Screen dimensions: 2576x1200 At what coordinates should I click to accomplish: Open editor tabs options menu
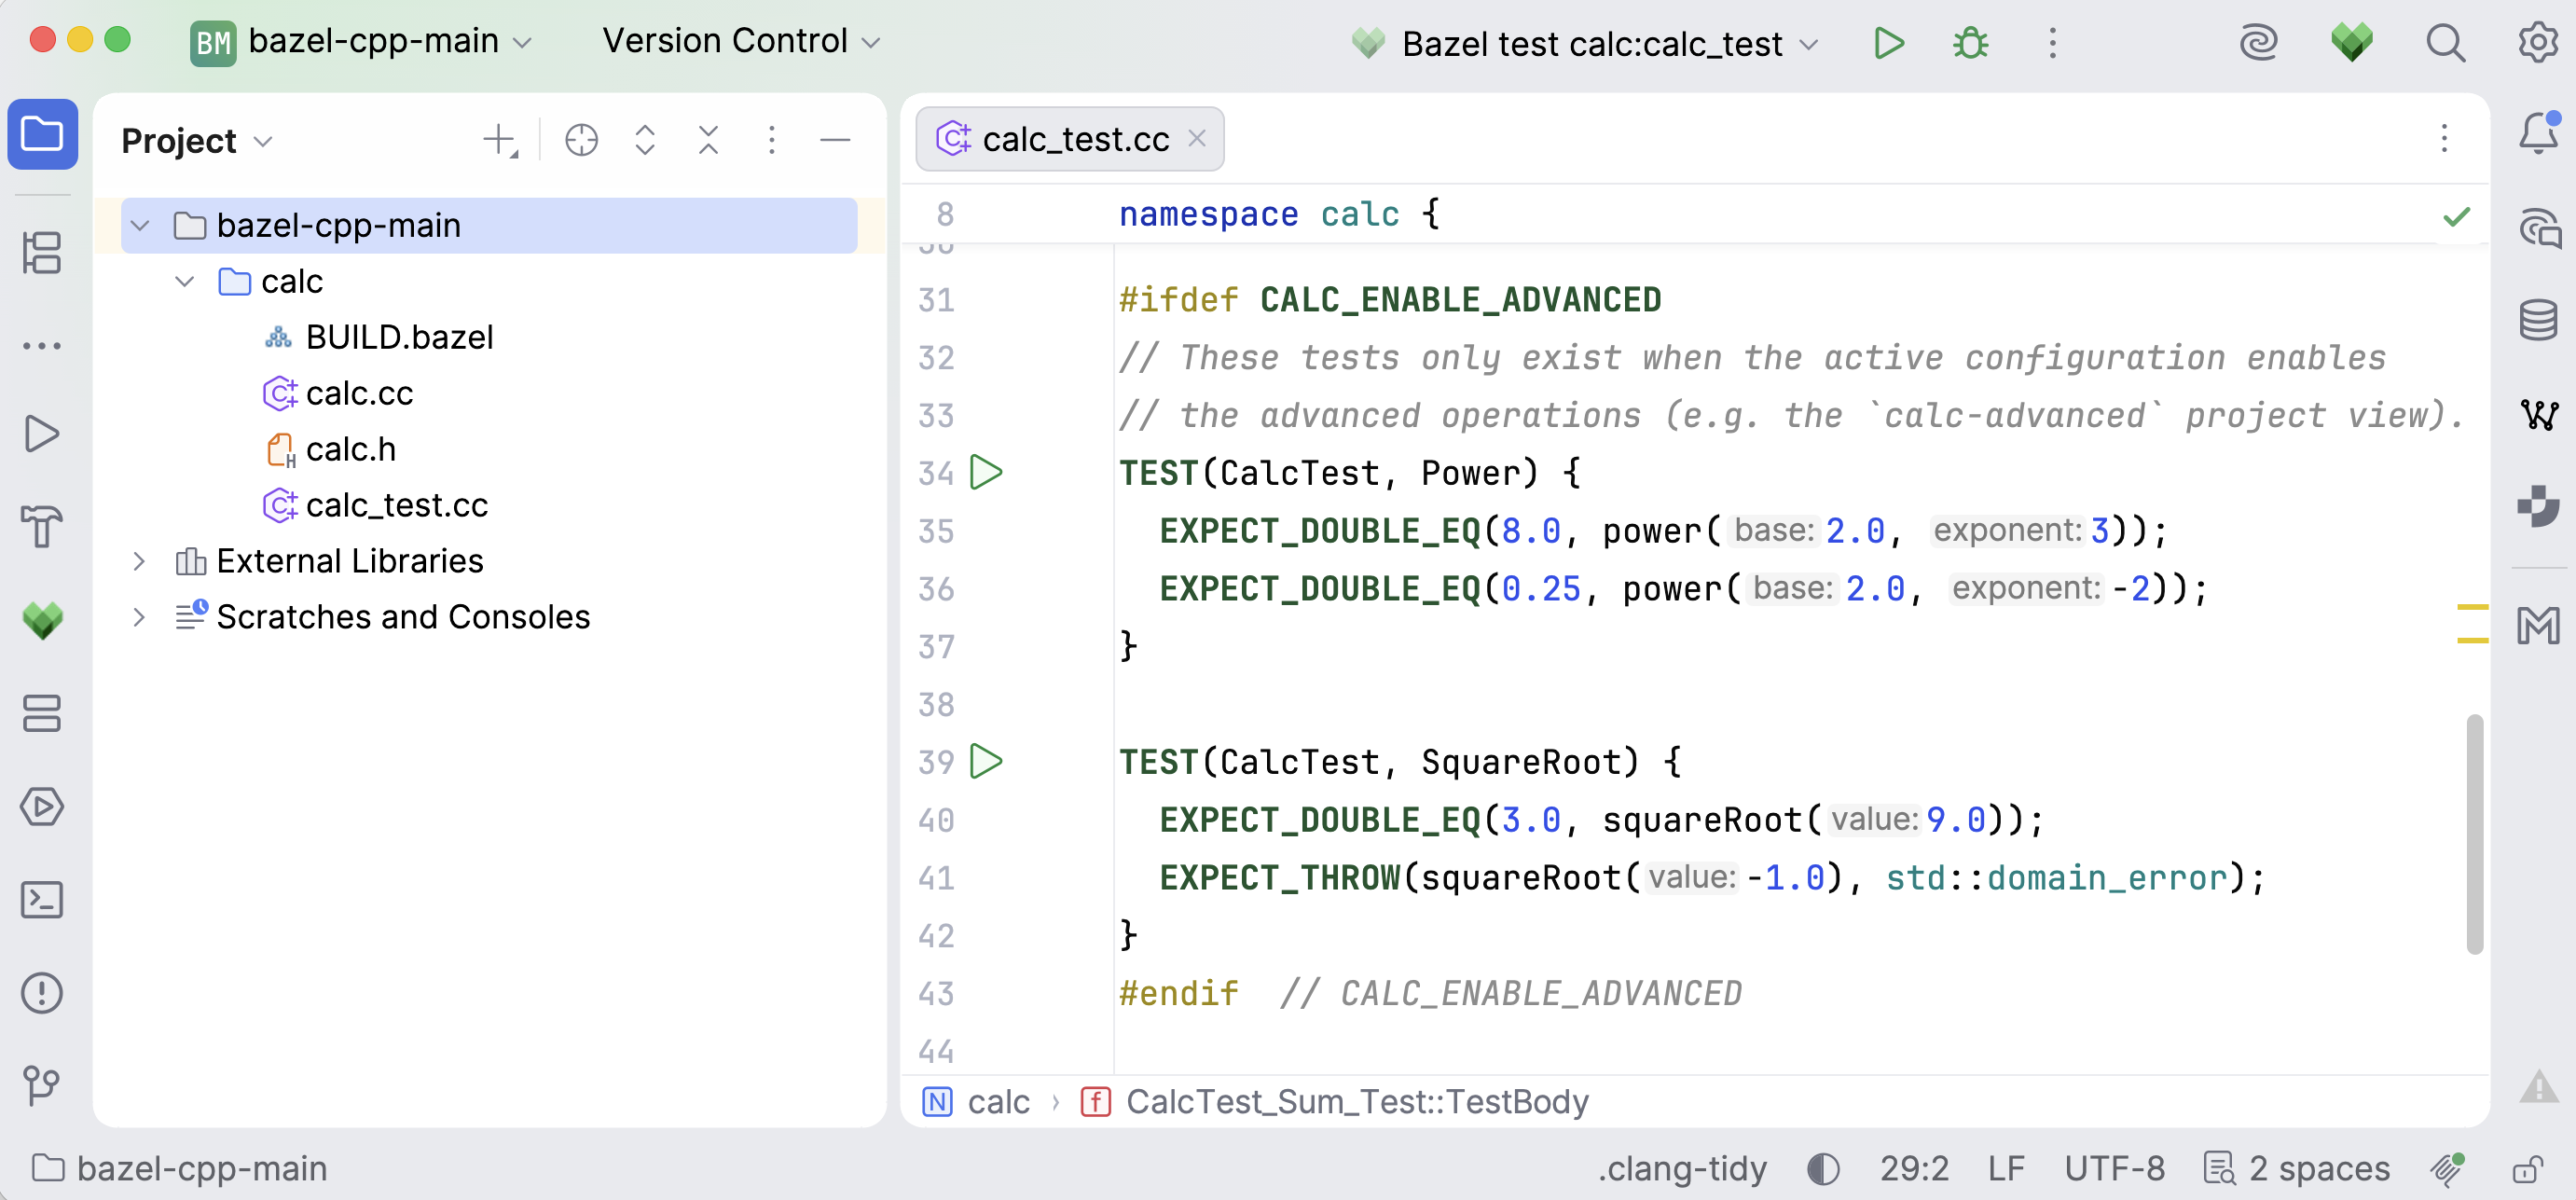click(2444, 138)
